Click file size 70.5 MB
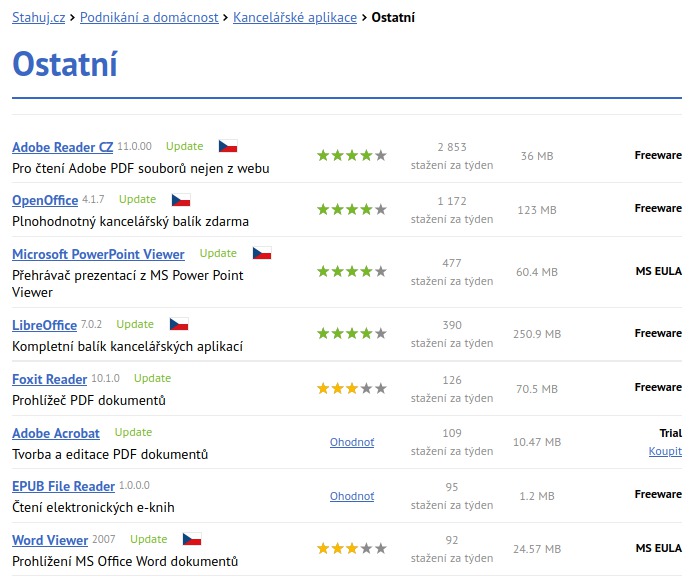Screen dimensions: 691x577 click(537, 389)
